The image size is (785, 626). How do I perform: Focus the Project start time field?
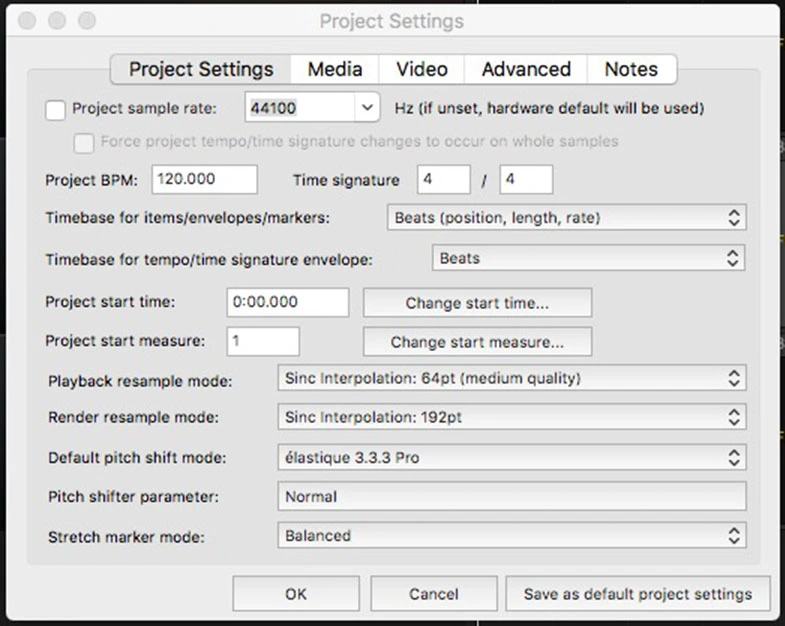click(288, 302)
